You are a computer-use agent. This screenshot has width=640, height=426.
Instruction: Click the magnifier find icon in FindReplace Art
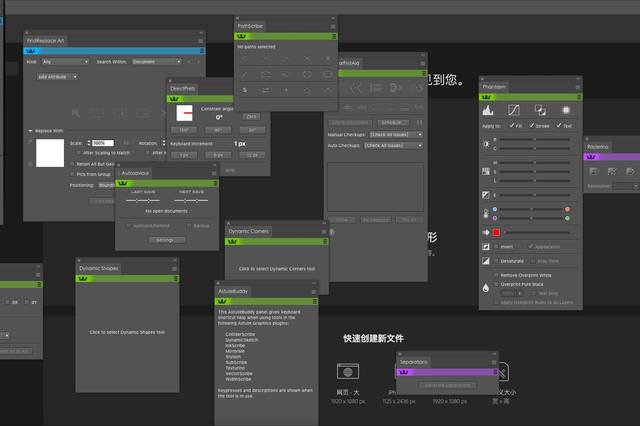point(76,113)
